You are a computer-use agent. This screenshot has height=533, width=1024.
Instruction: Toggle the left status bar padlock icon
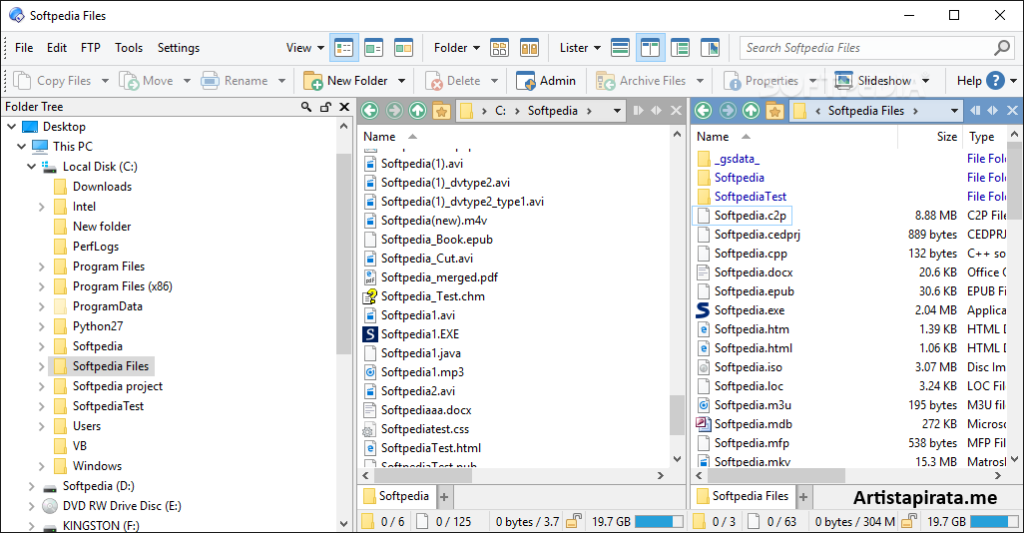(x=574, y=521)
